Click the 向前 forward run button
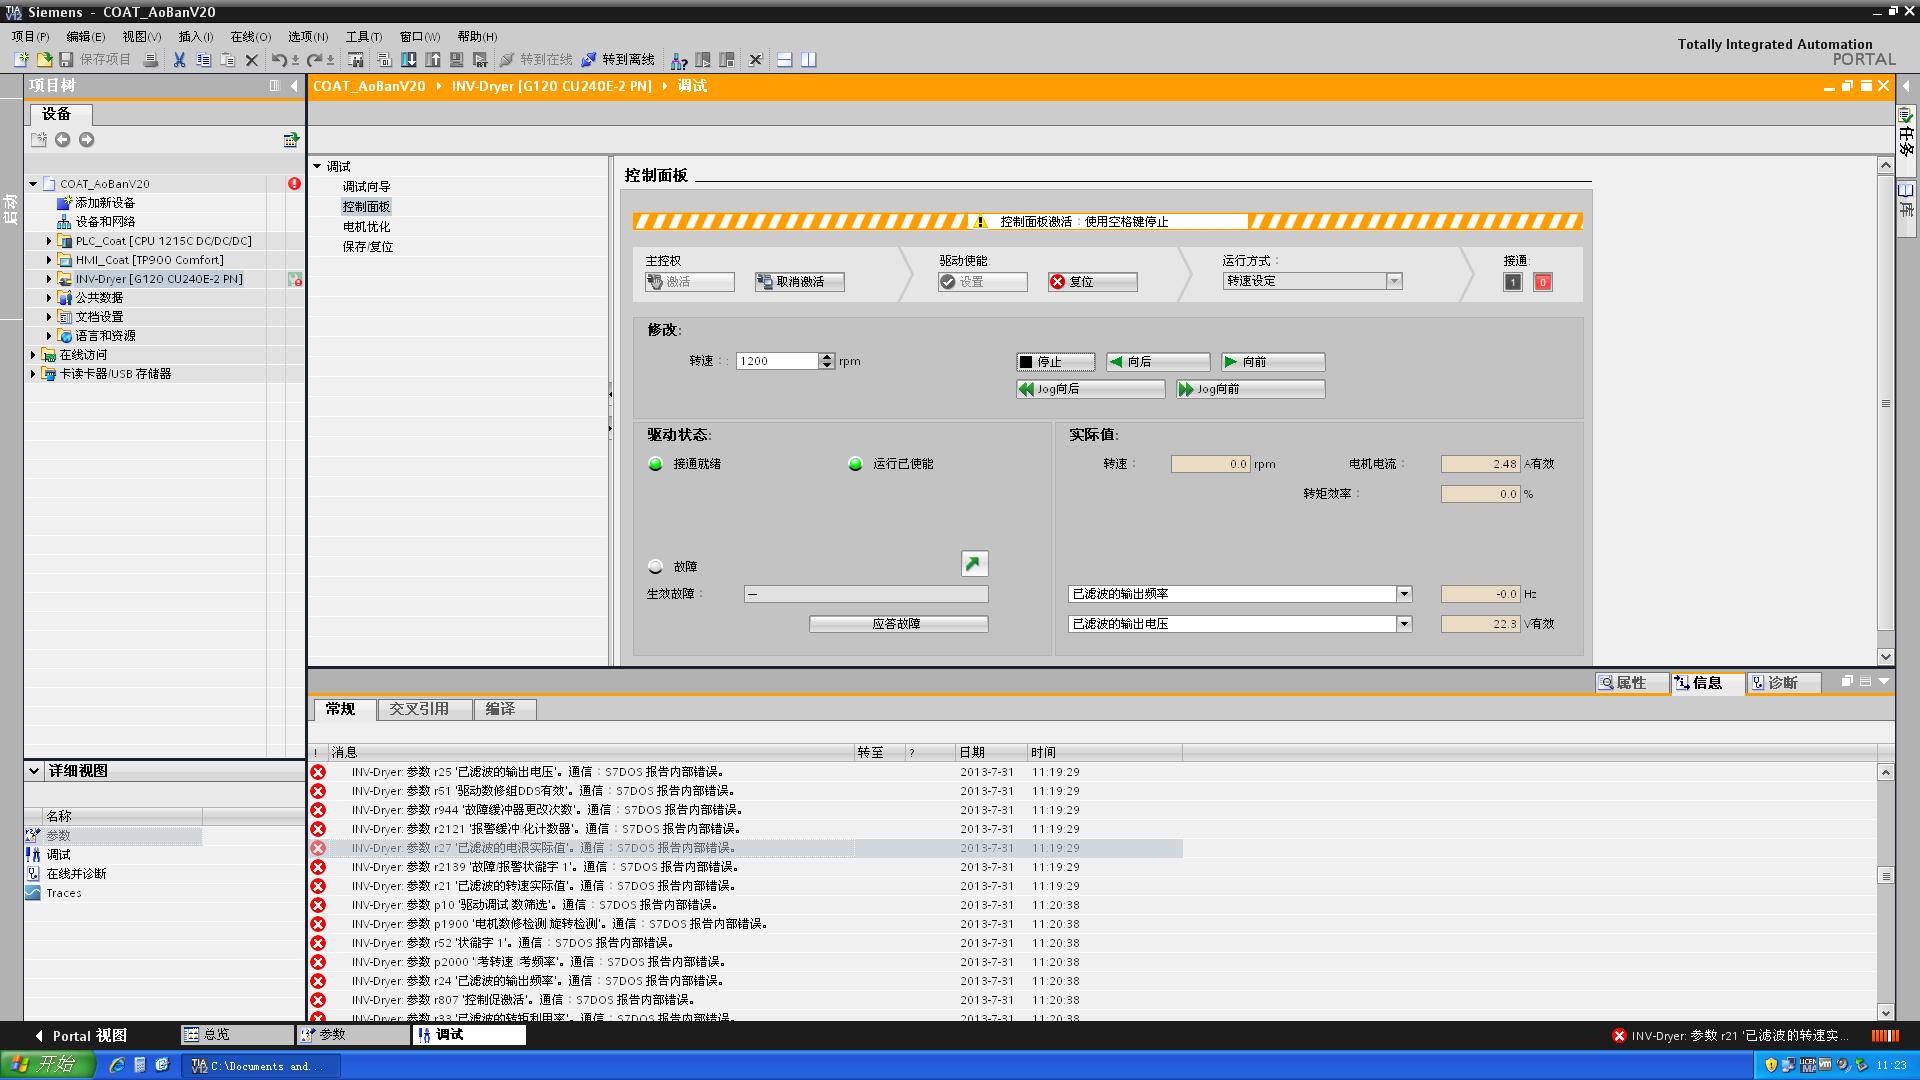The width and height of the screenshot is (1920, 1080). [1273, 362]
